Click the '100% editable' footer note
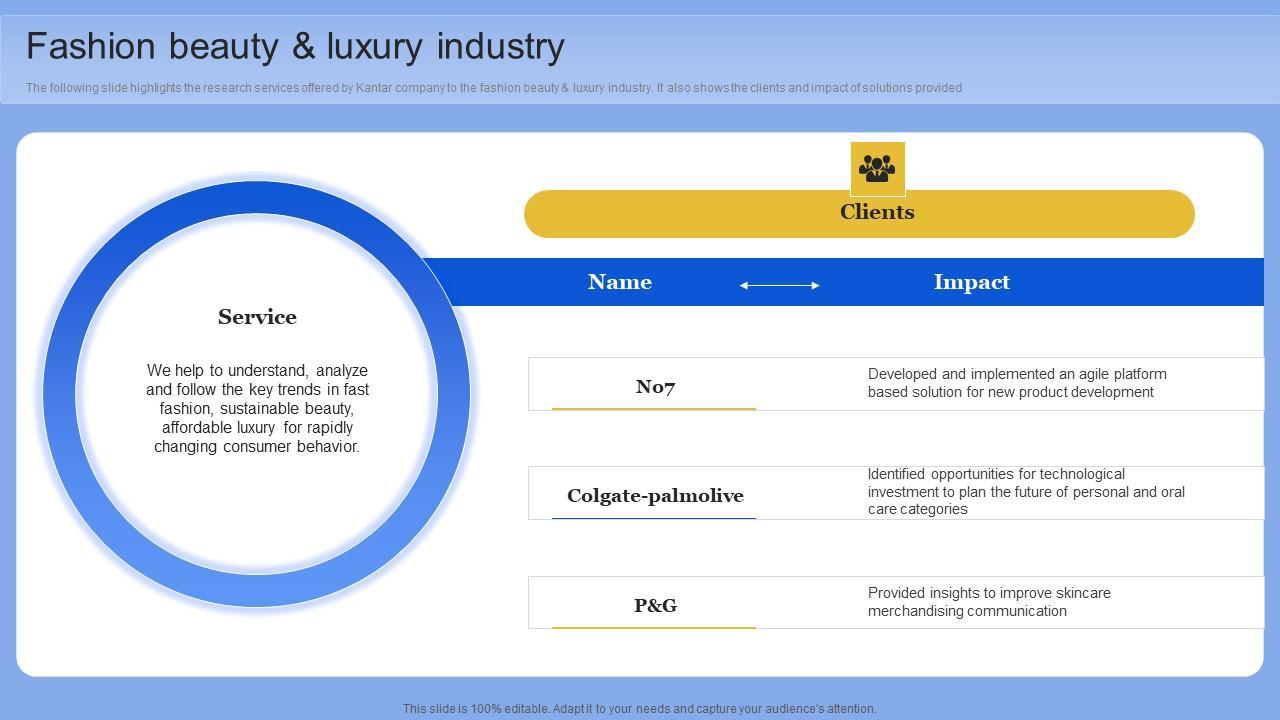The image size is (1280, 720). pyautogui.click(x=640, y=709)
